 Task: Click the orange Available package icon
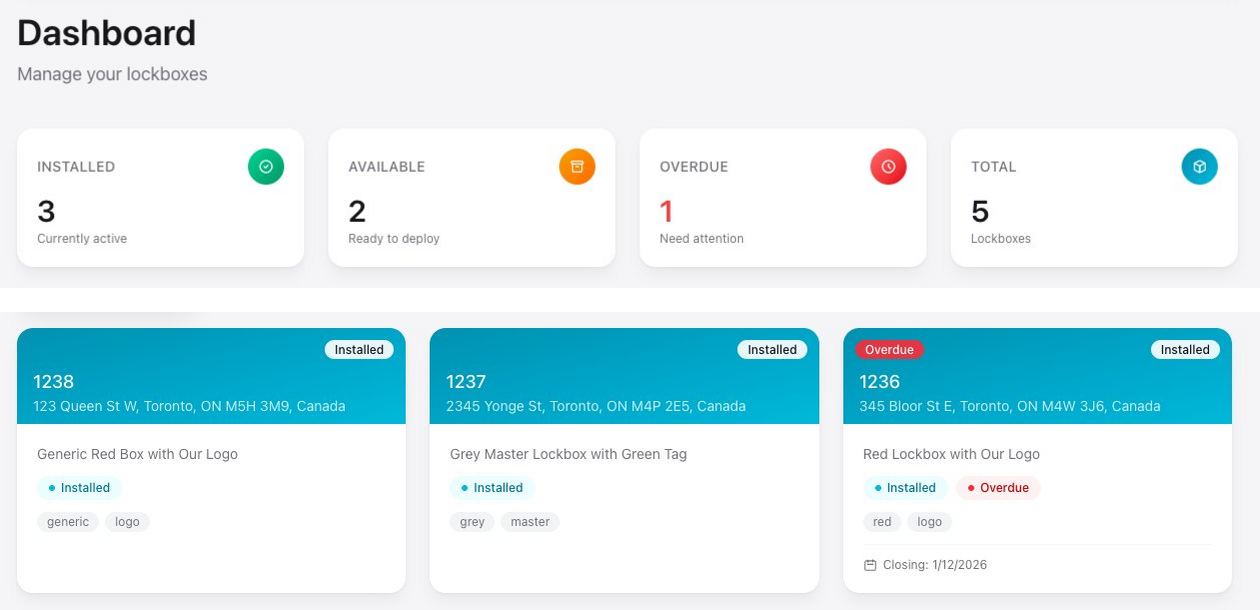[x=577, y=166]
